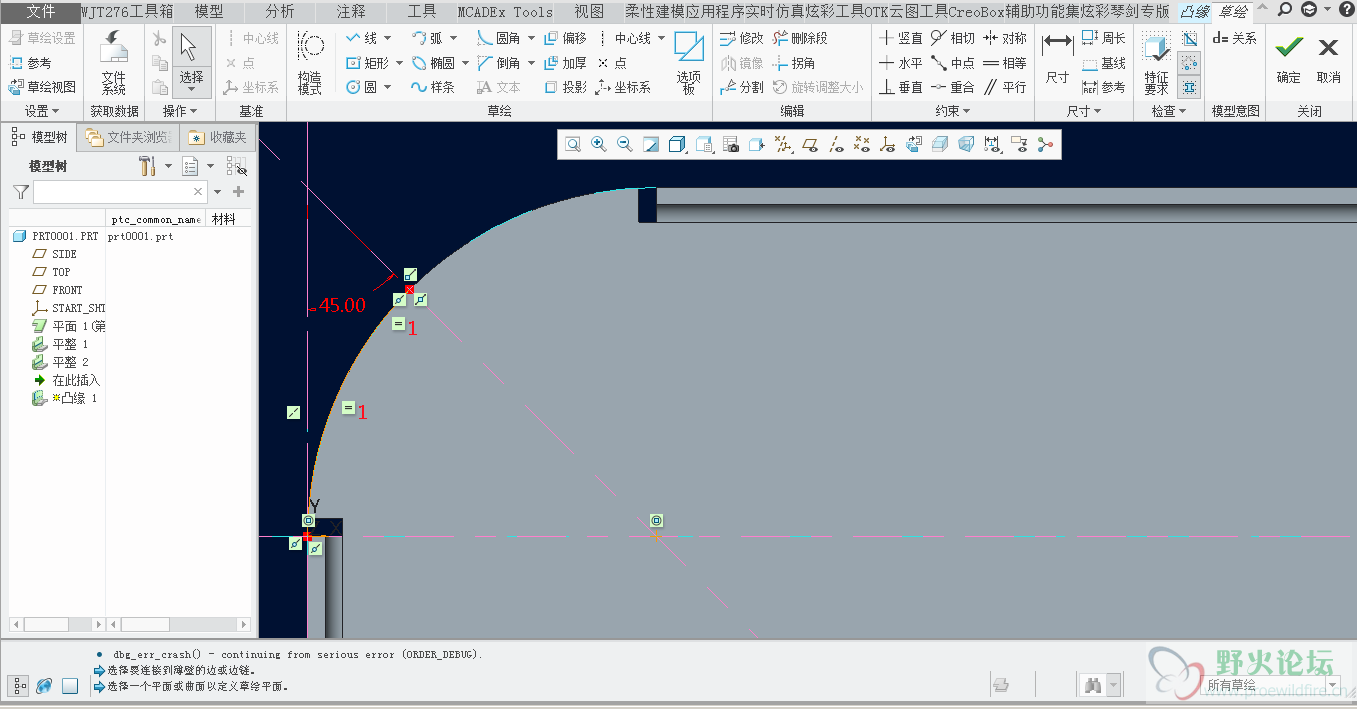Screen dimensions: 1357x709
Task: Click the Modify (修改) edit tool
Action: [x=742, y=38]
